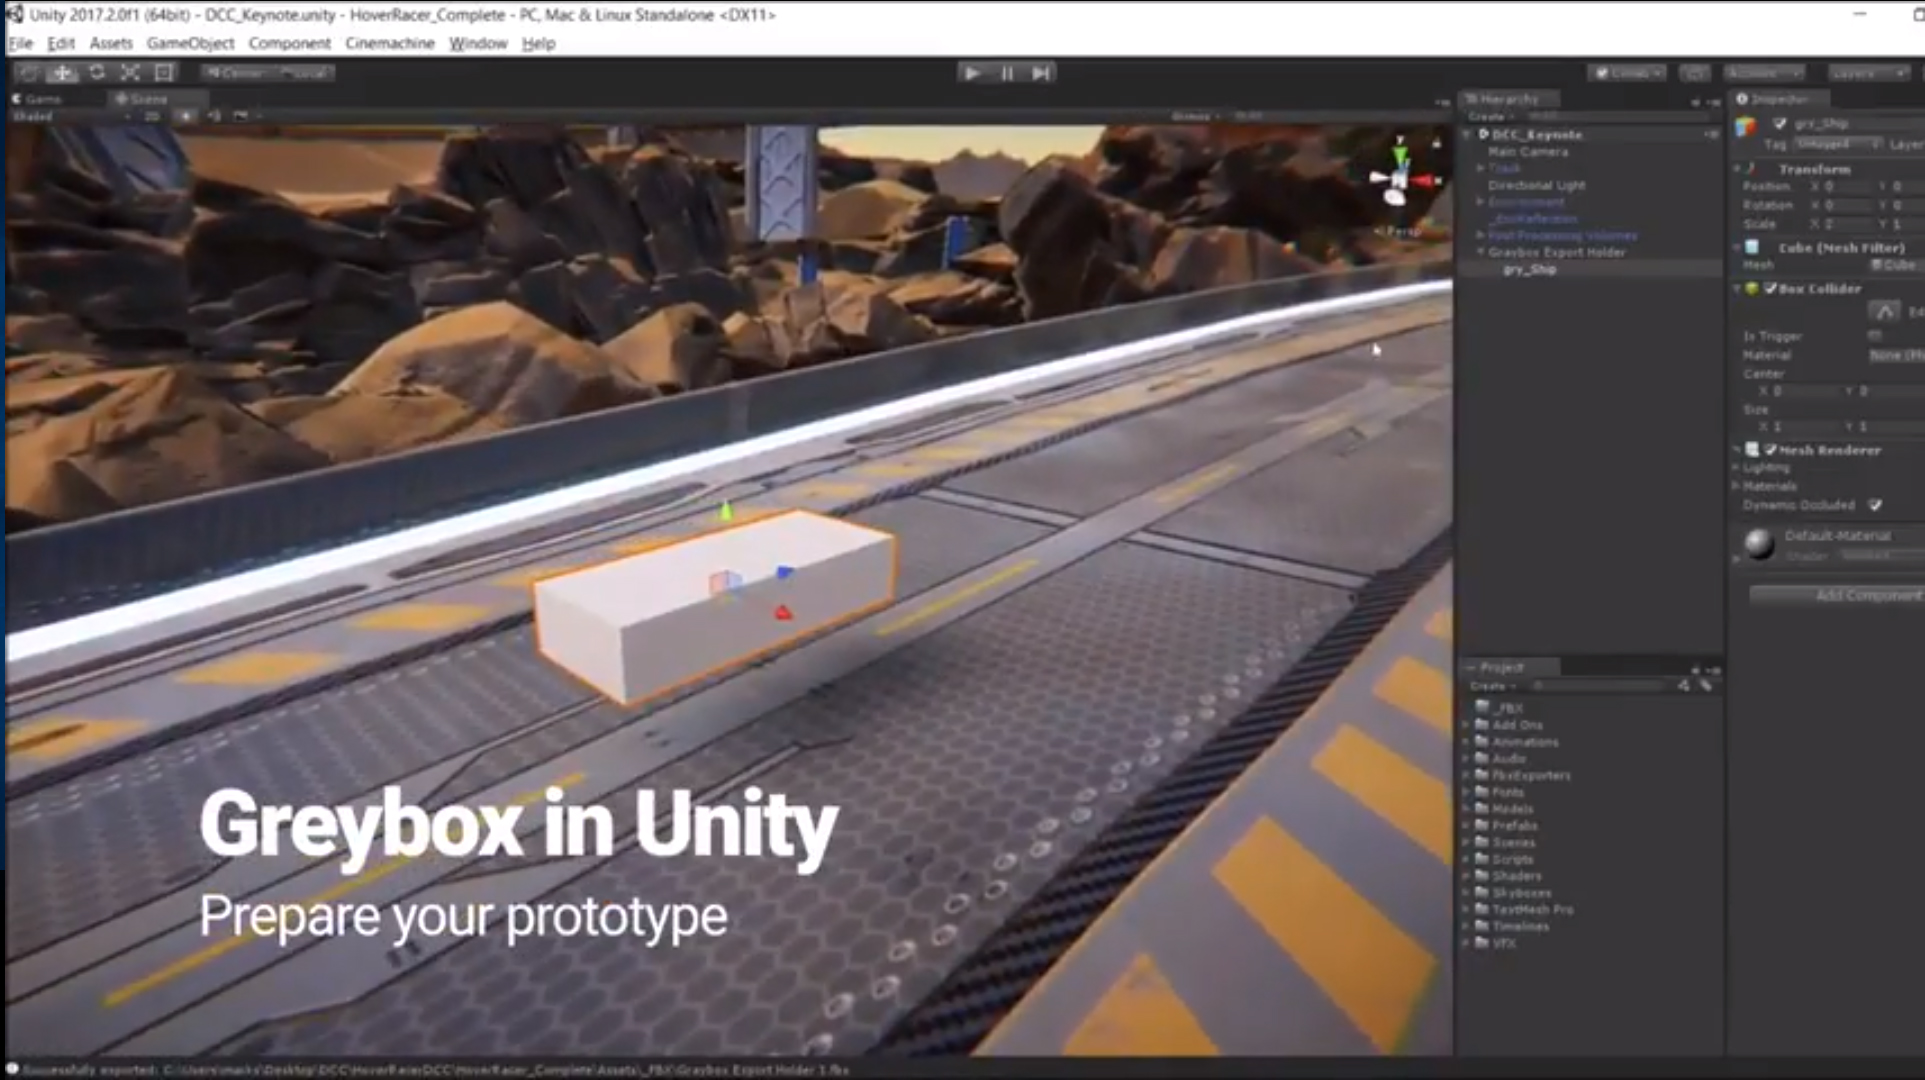Click the Play button
Image resolution: width=1925 pixels, height=1080 pixels.
(971, 73)
